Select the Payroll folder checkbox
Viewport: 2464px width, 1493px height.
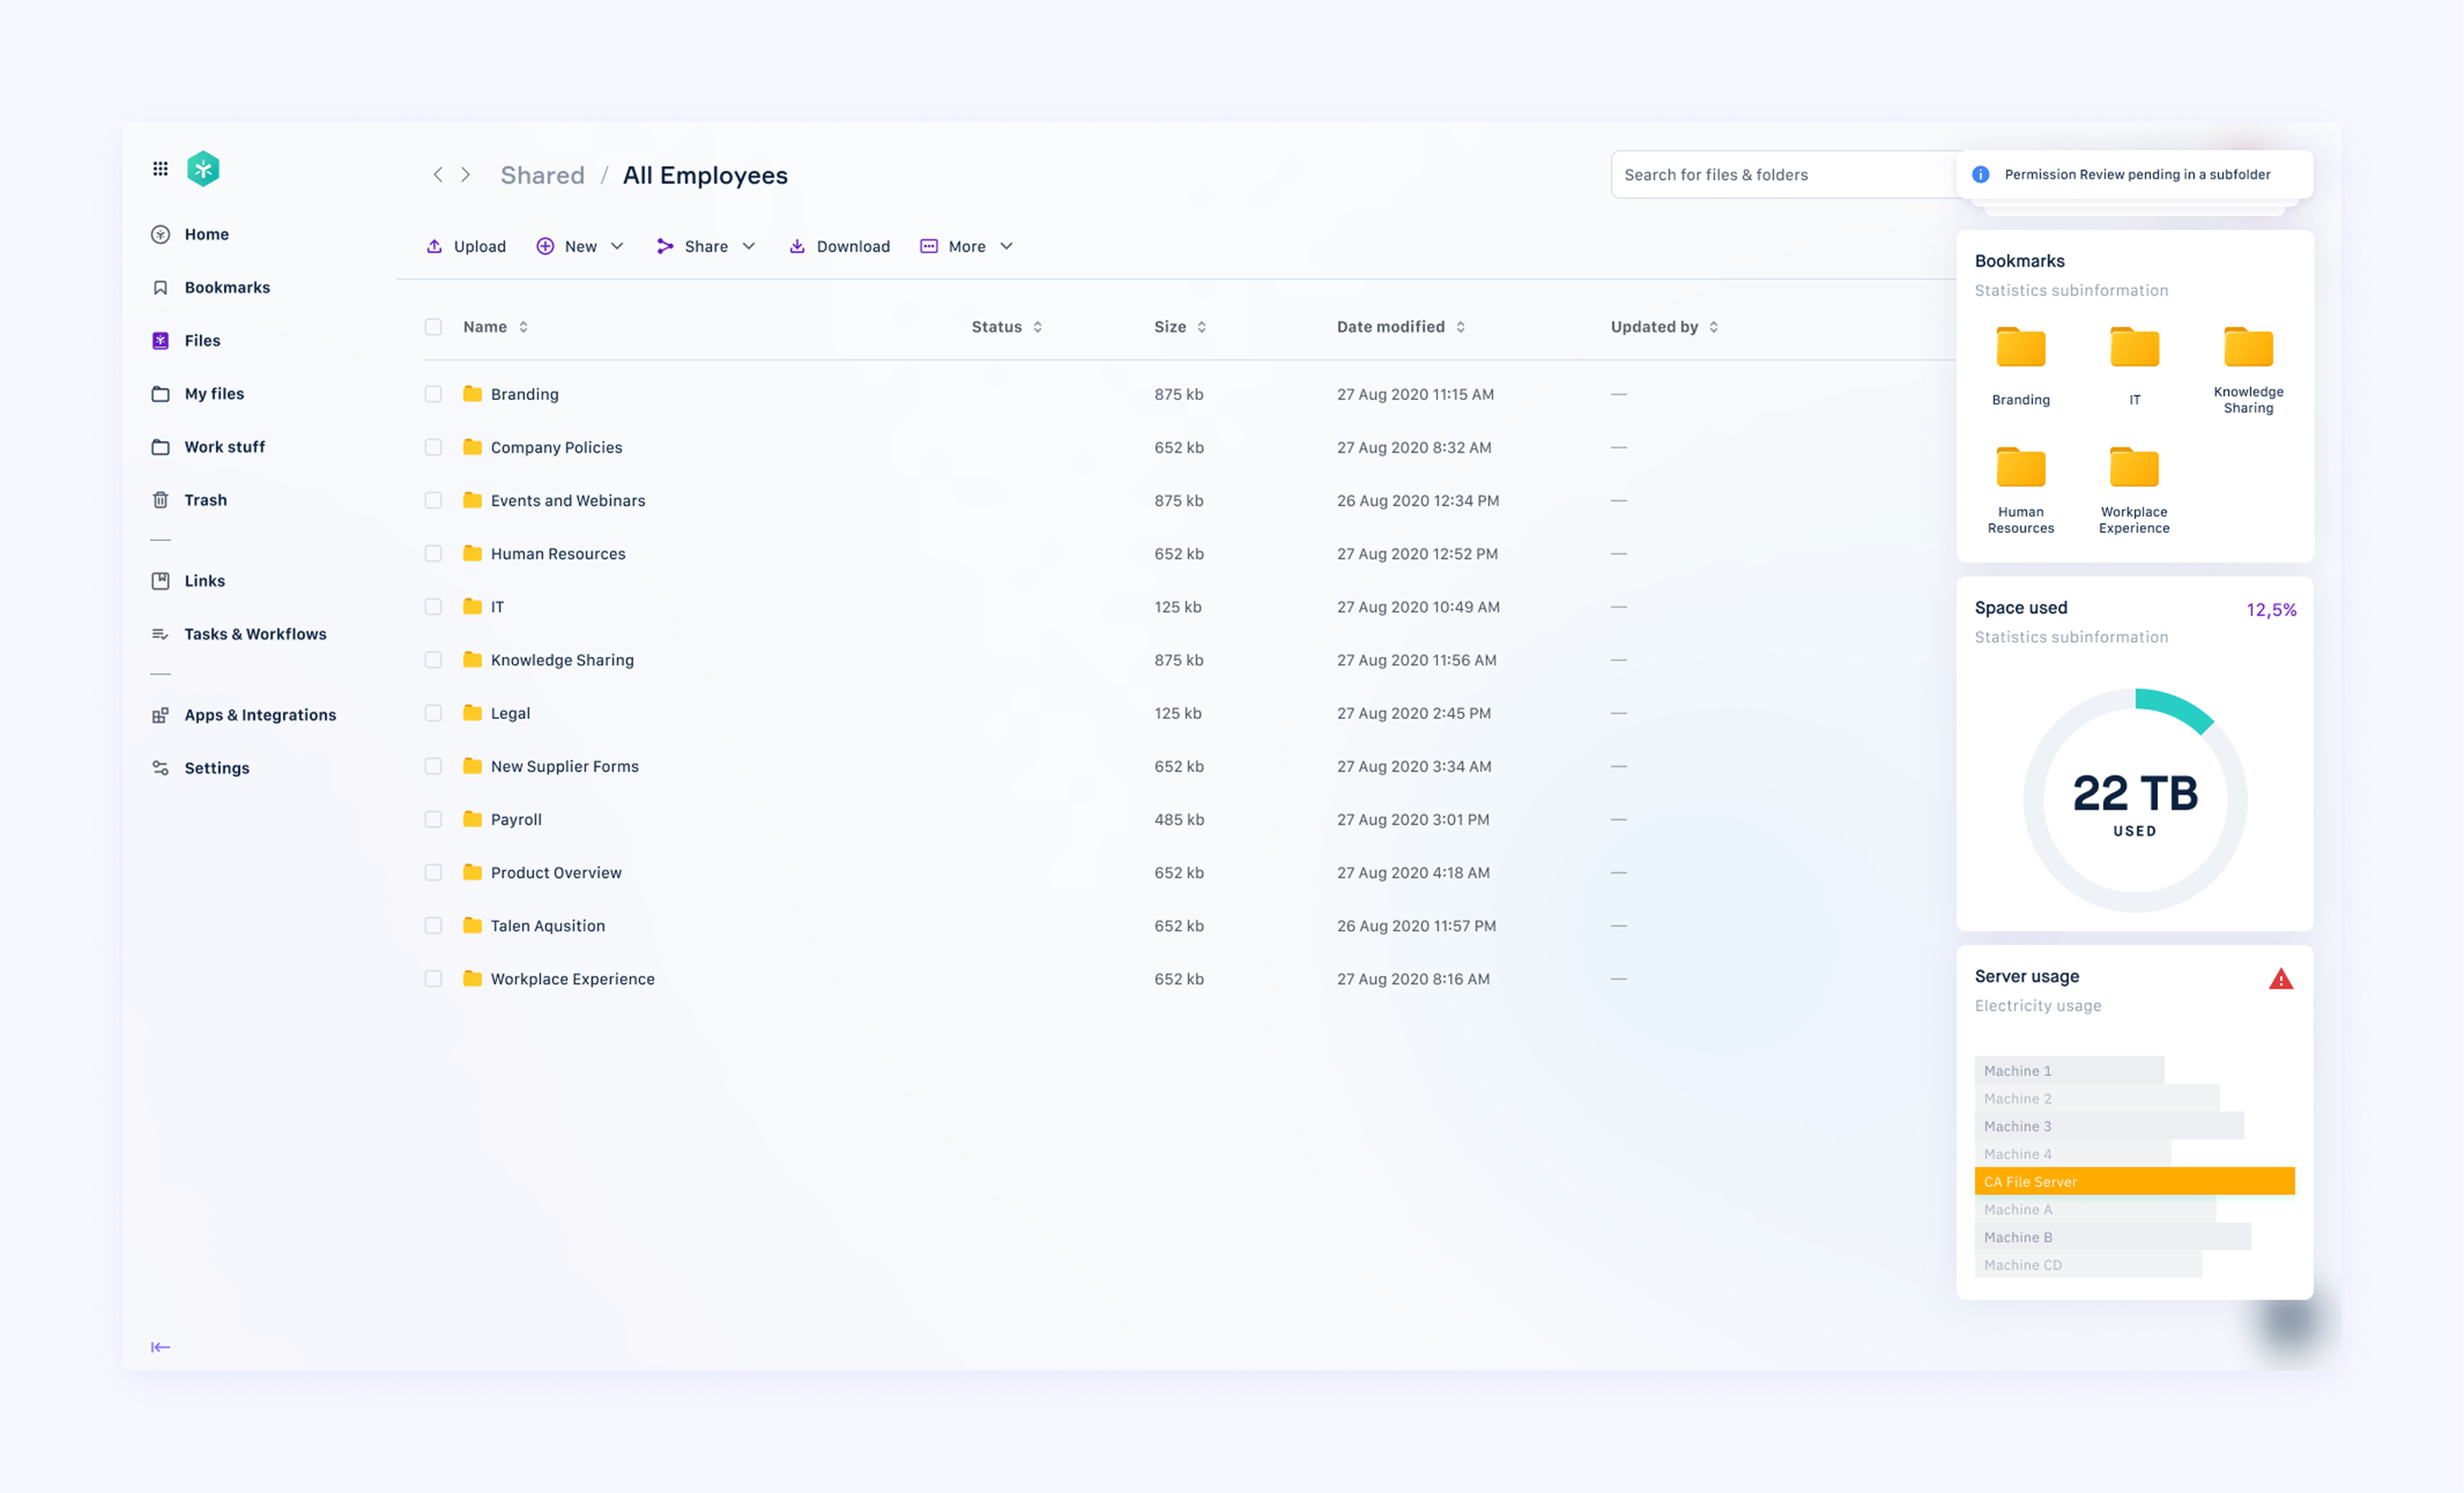click(x=433, y=819)
